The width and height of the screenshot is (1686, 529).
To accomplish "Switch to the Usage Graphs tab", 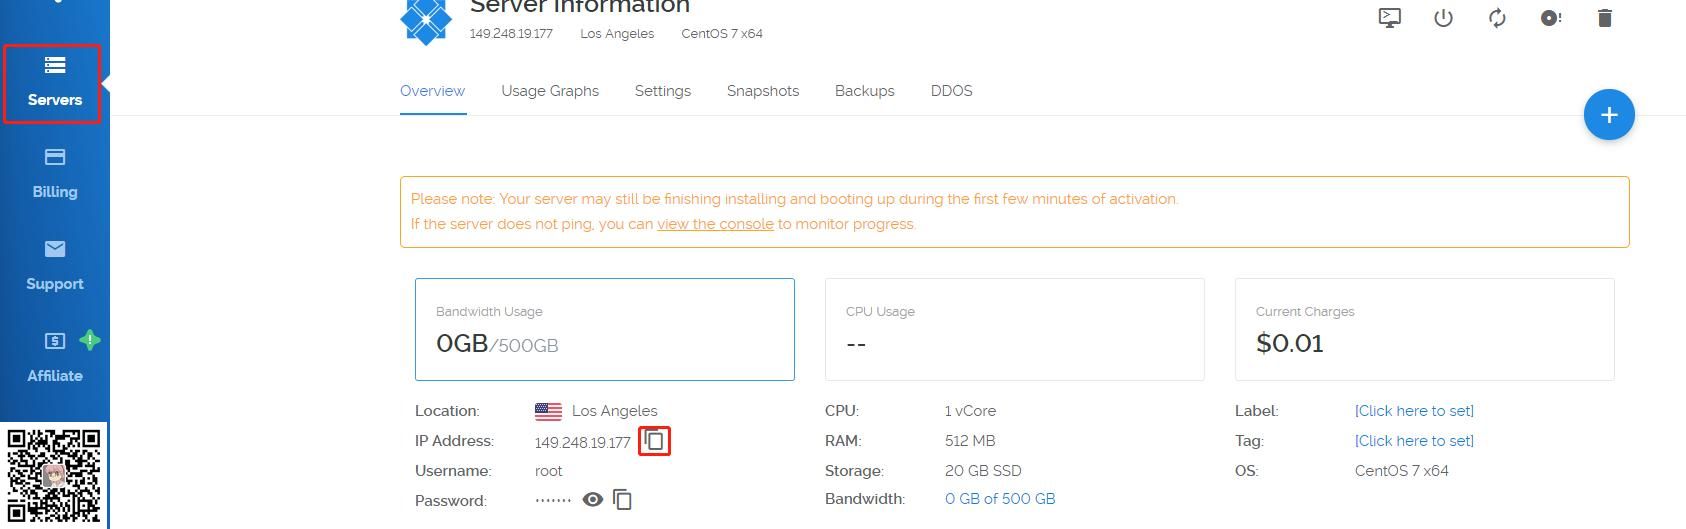I will coord(550,91).
